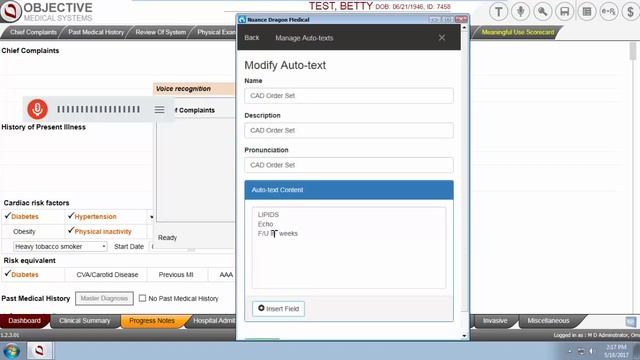The width and height of the screenshot is (640, 360).
Task: Click the Nuance Dragon Medical title bar icon
Action: 242,19
